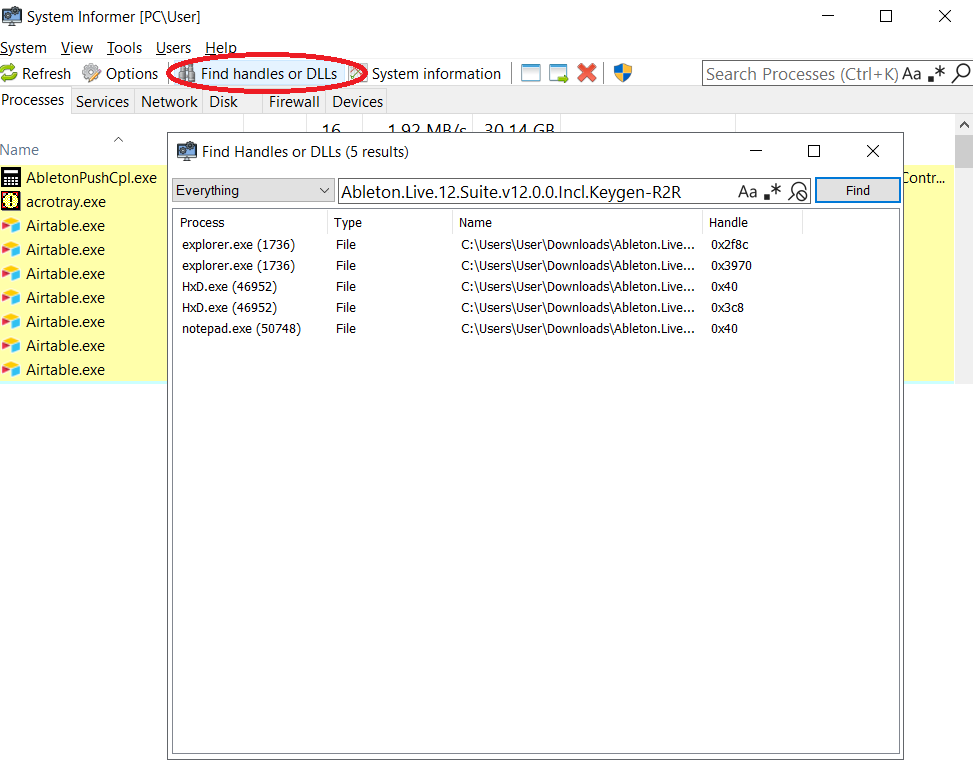This screenshot has width=973, height=769.
Task: Sort results by Process column
Action: (x=251, y=222)
